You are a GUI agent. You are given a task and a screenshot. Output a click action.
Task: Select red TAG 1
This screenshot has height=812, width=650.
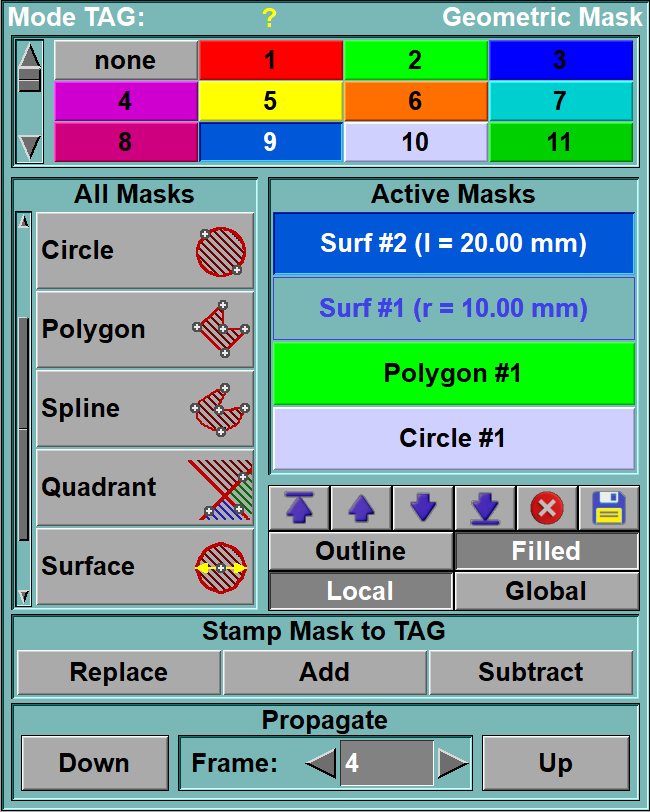(271, 60)
